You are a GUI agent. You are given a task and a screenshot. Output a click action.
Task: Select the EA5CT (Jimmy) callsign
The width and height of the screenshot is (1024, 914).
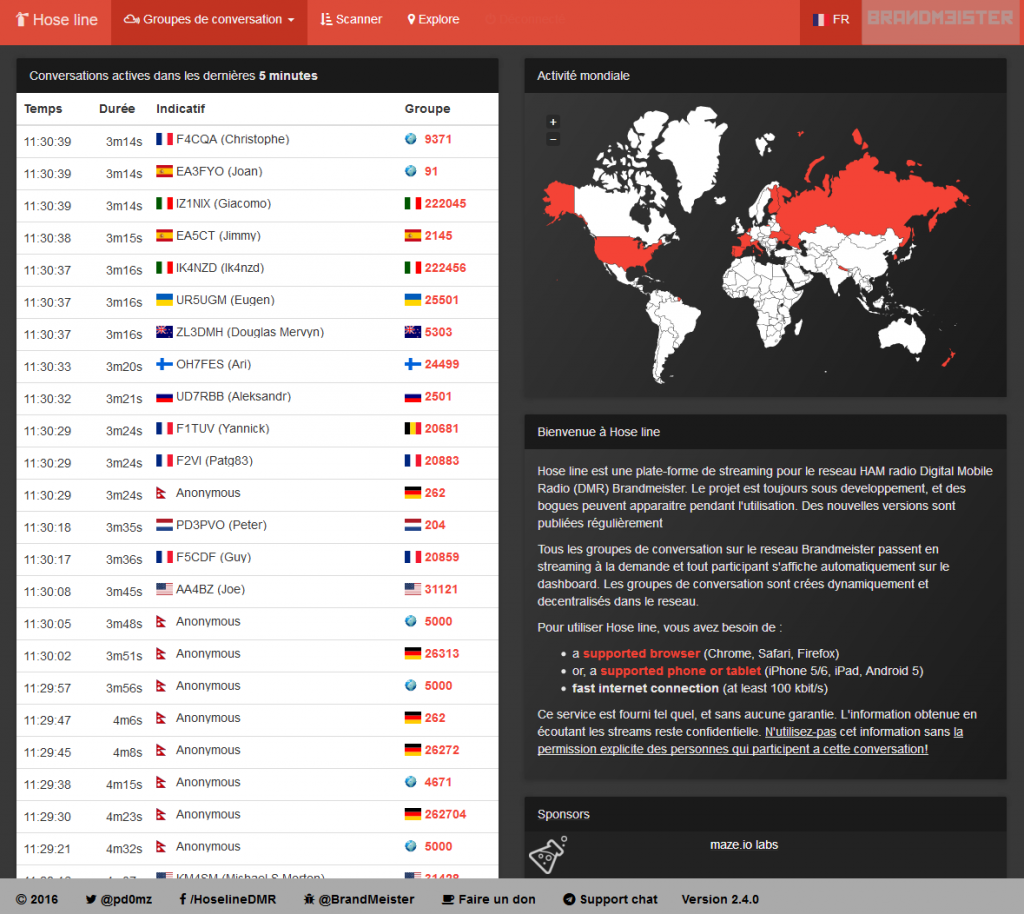tap(218, 236)
